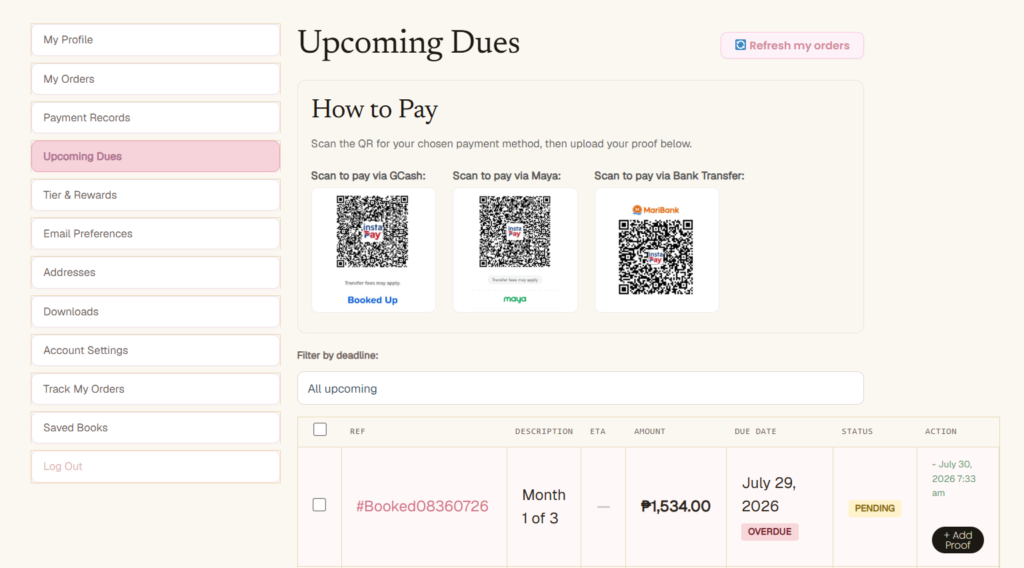
Task: Click the July 30, 2026 7:33 am timestamp
Action: (953, 479)
